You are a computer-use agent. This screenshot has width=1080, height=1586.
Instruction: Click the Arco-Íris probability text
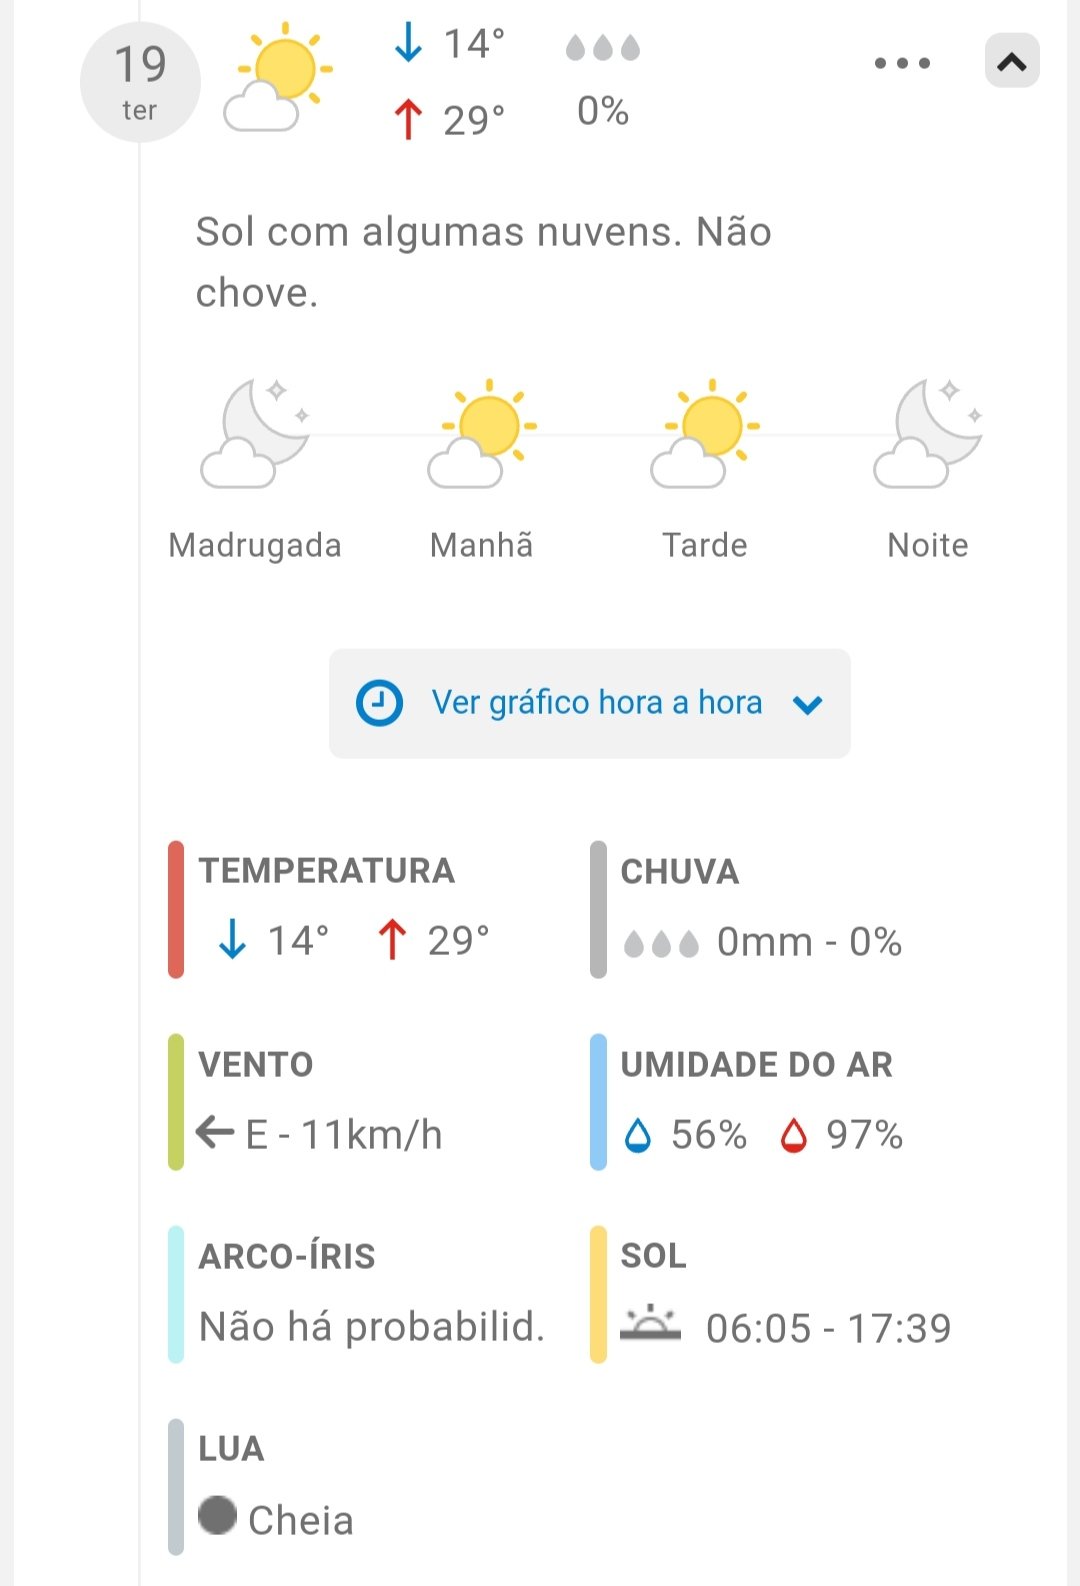coord(371,1327)
